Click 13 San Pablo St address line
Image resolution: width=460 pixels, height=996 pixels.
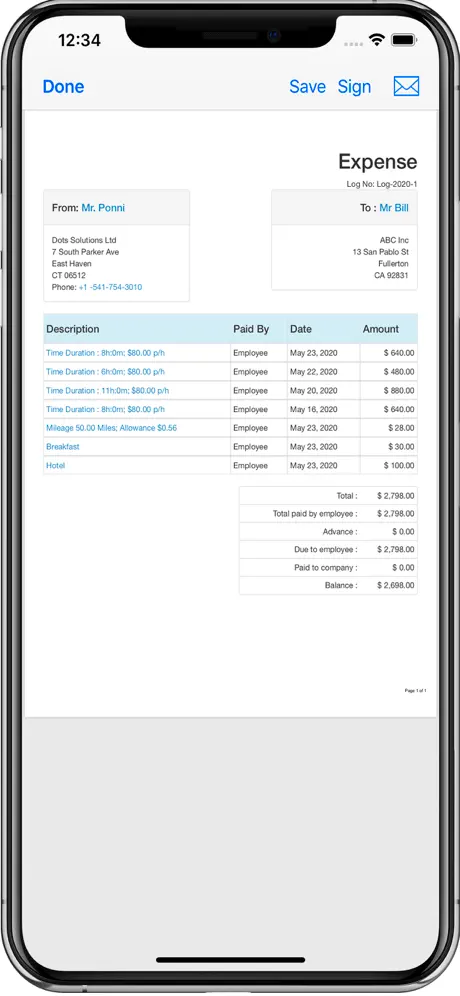point(381,252)
